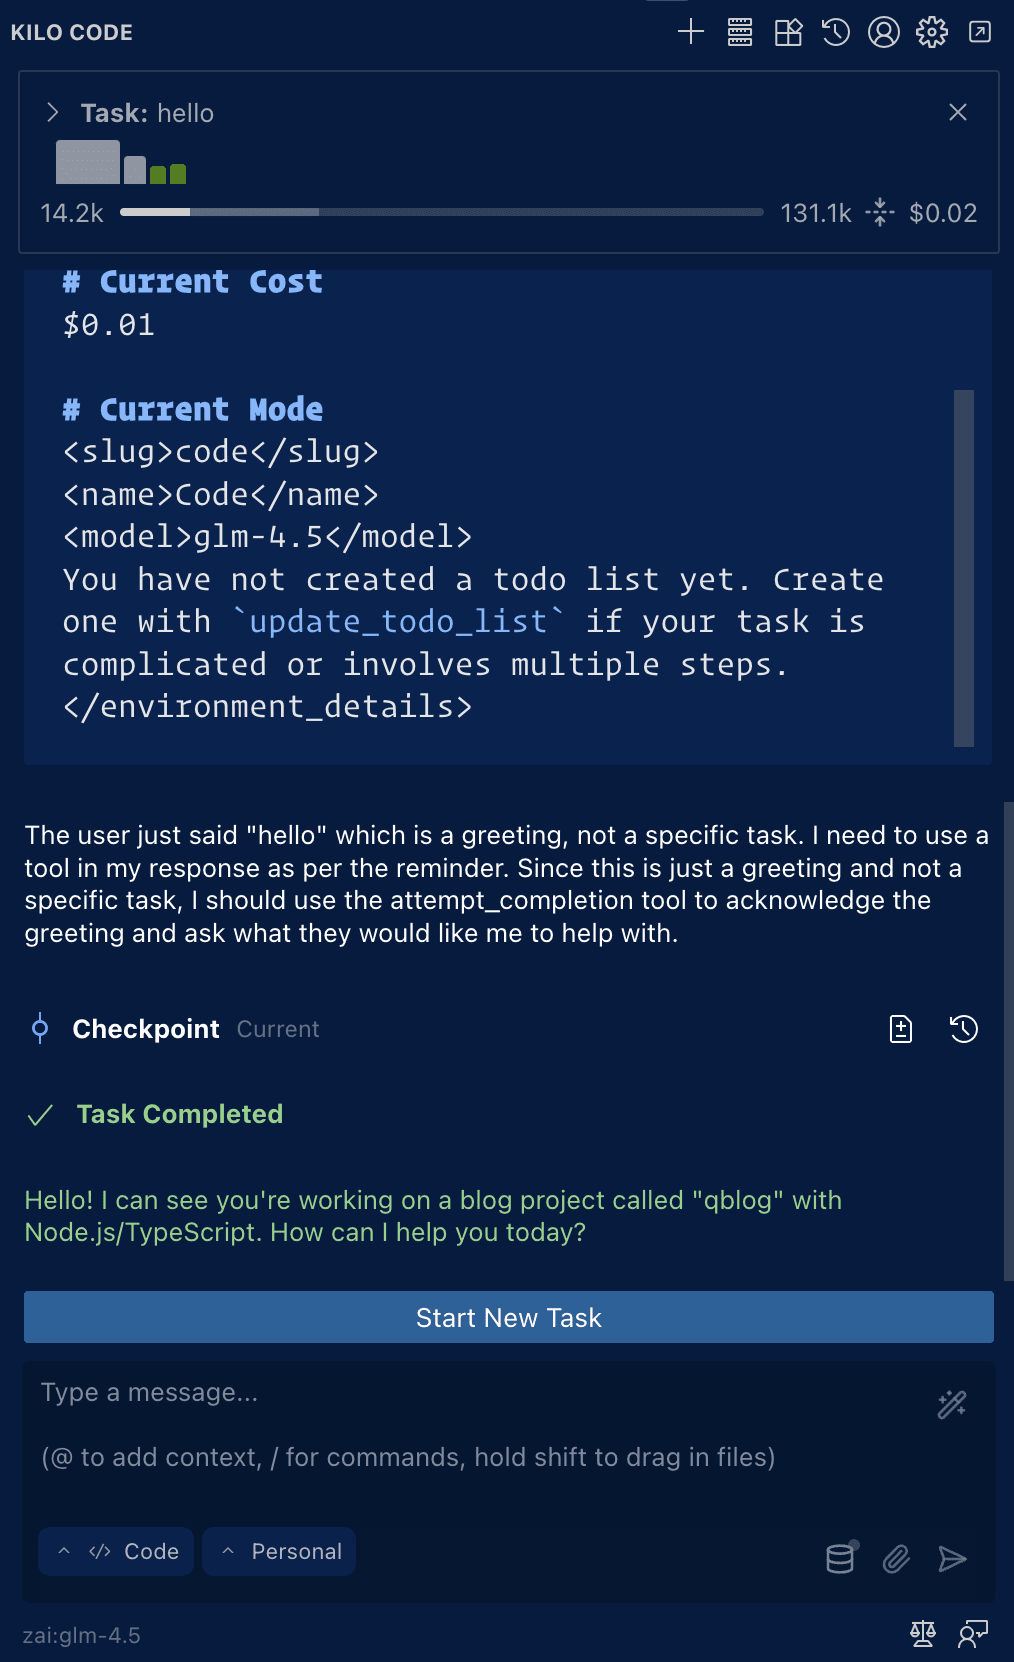Click the paperclip attach files icon
The height and width of the screenshot is (1662, 1014).
pos(896,1558)
